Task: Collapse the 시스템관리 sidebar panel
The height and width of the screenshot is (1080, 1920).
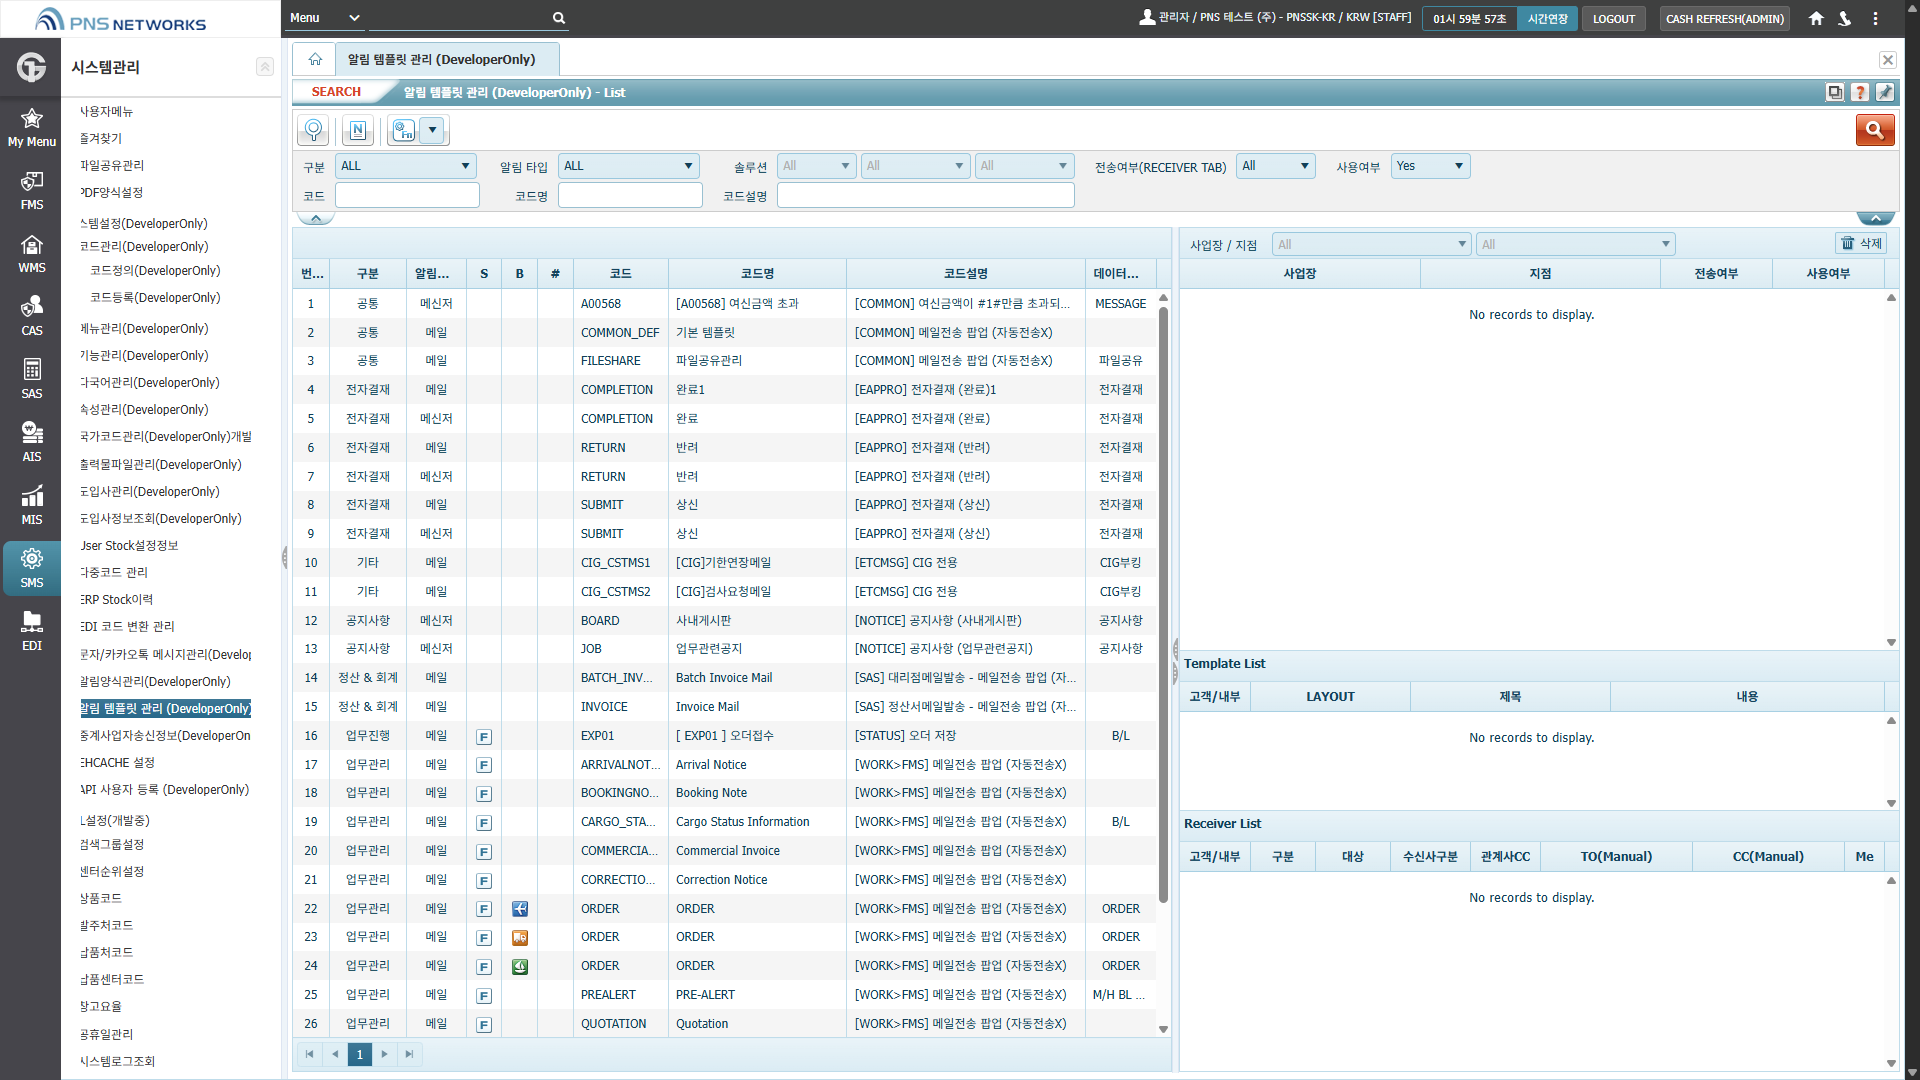Action: pos(264,66)
